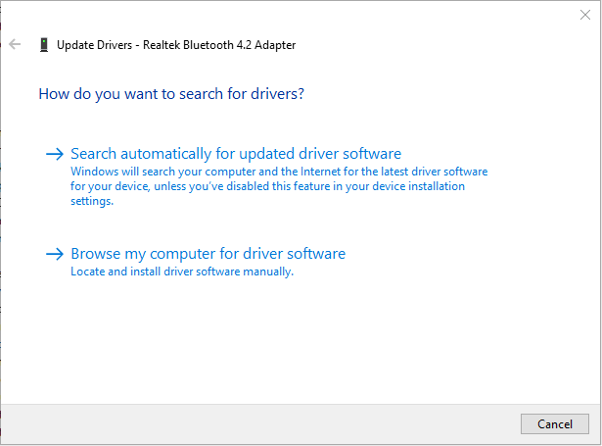The image size is (602, 446).
Task: Click blank area right of Browse my computer
Action: [x=470, y=254]
